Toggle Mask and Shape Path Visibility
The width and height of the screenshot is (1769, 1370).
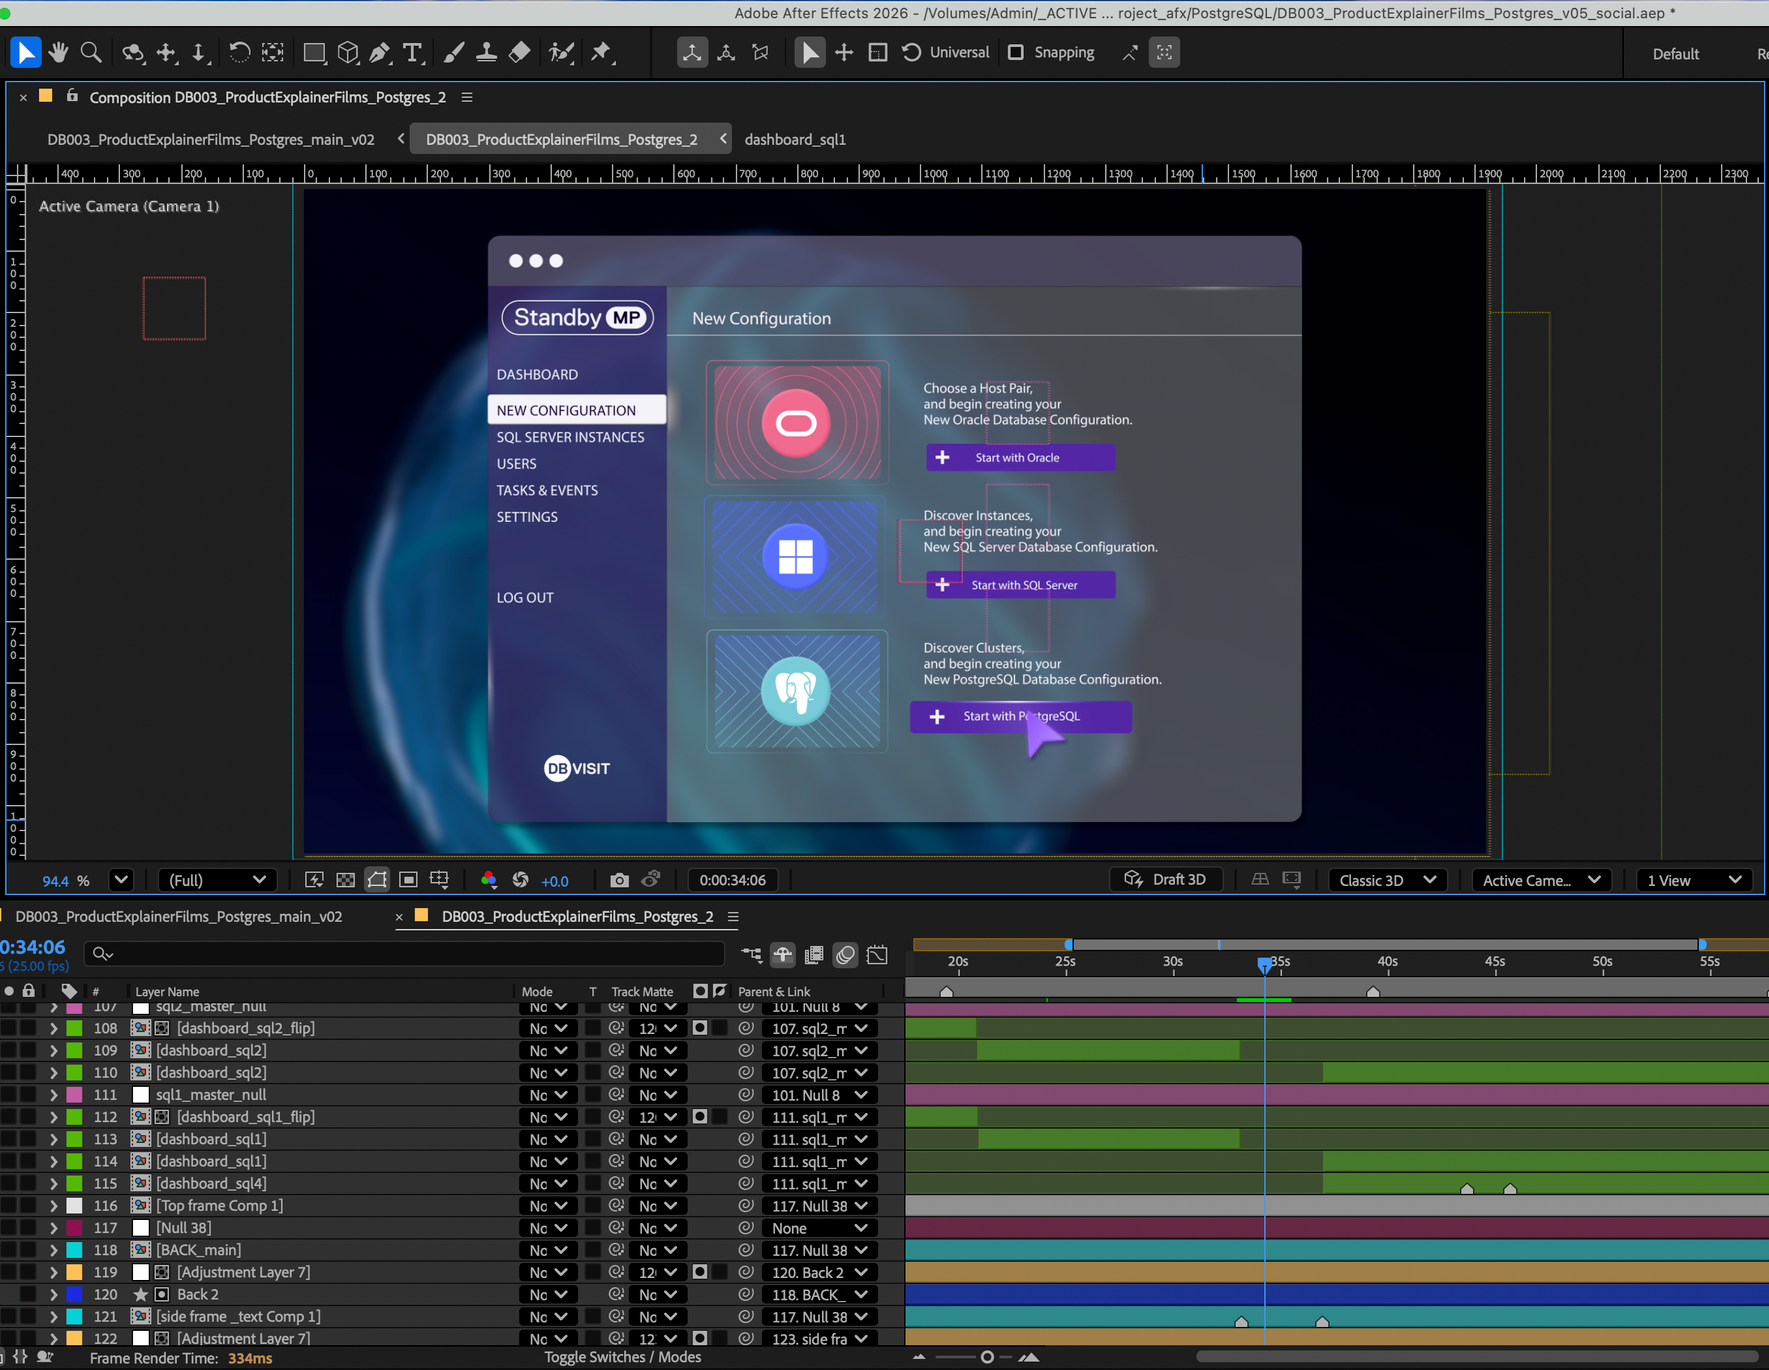coord(377,880)
